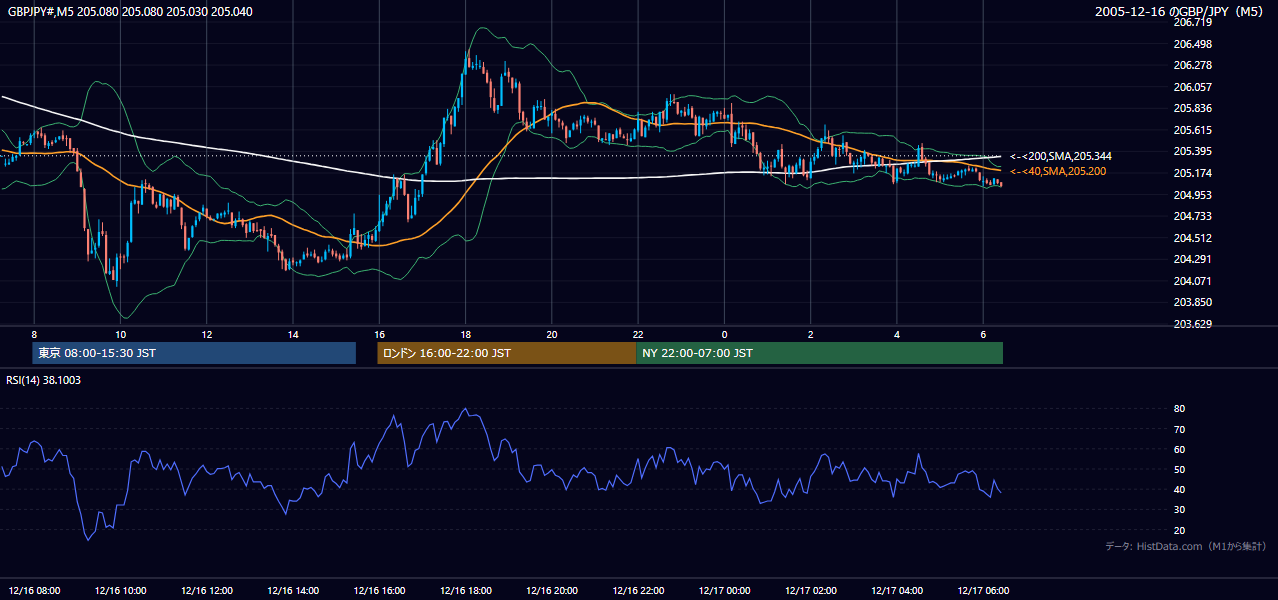
Task: Click hour tick 4 under price chart
Action: coord(897,334)
